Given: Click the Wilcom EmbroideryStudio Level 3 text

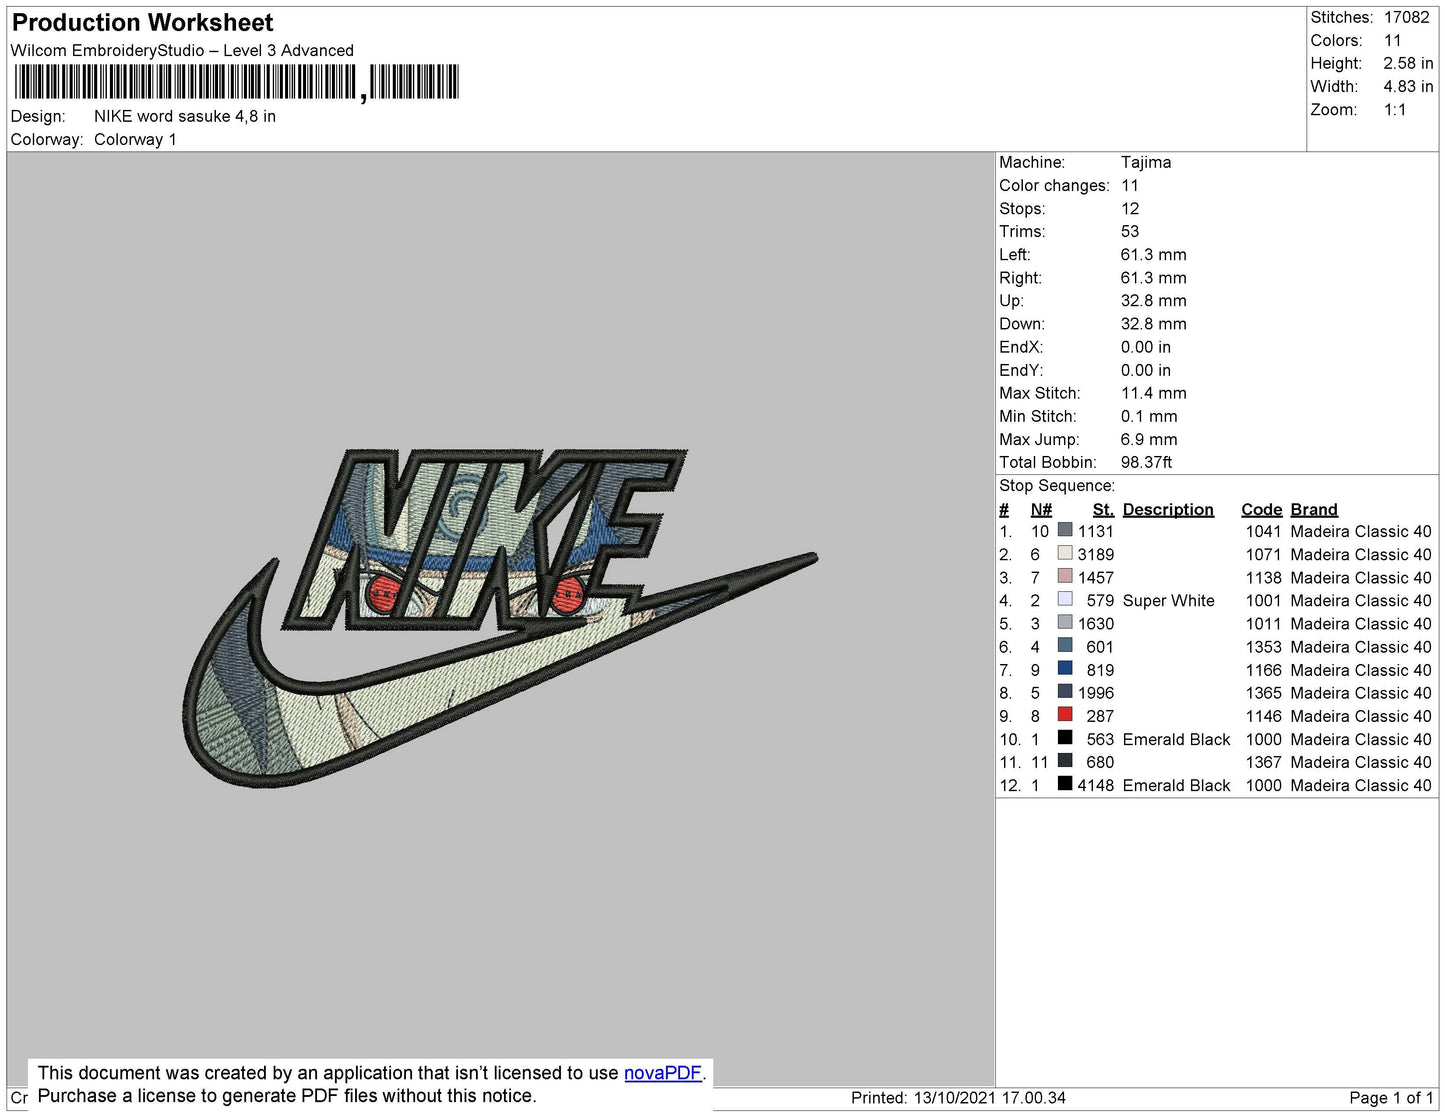Looking at the screenshot, I should (x=182, y=50).
